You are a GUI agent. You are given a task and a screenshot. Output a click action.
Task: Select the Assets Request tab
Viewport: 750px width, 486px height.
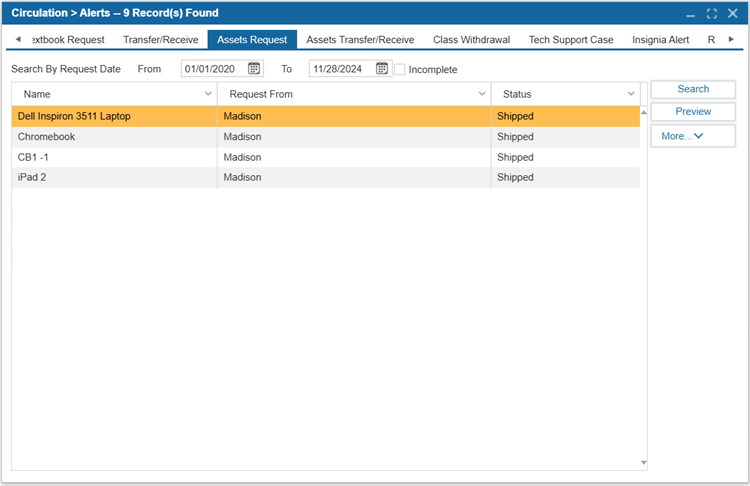point(252,40)
